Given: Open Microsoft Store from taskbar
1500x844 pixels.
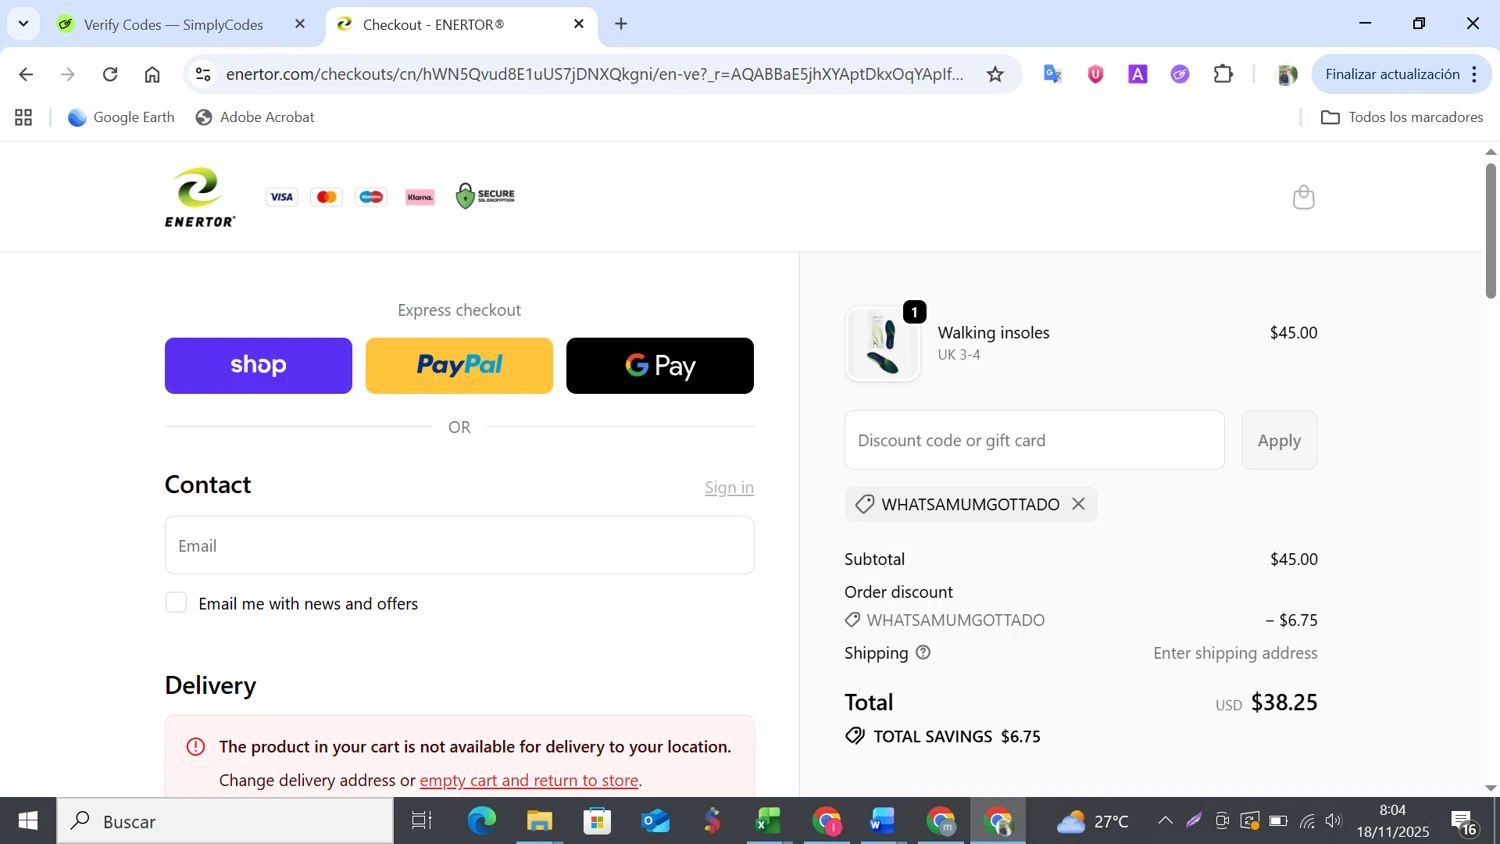Looking at the screenshot, I should 597,821.
